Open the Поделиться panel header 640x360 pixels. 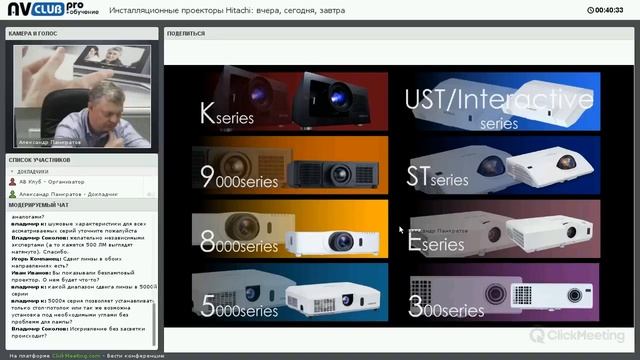[x=399, y=33]
